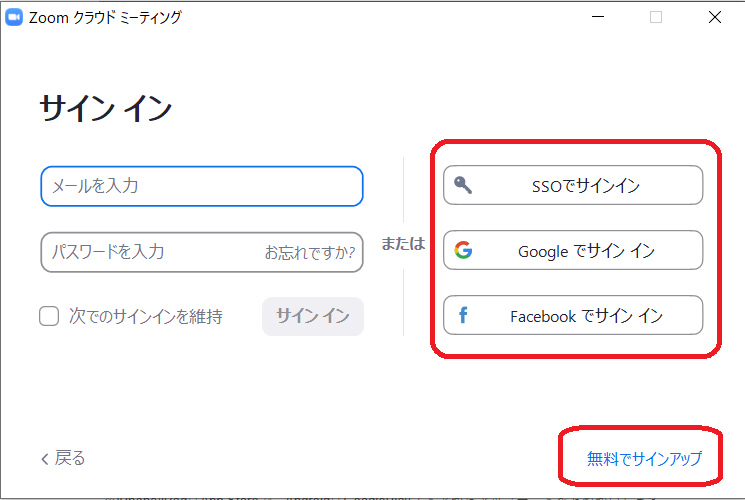The width and height of the screenshot is (745, 500).
Task: Click the key icon for SSO
Action: pos(462,185)
